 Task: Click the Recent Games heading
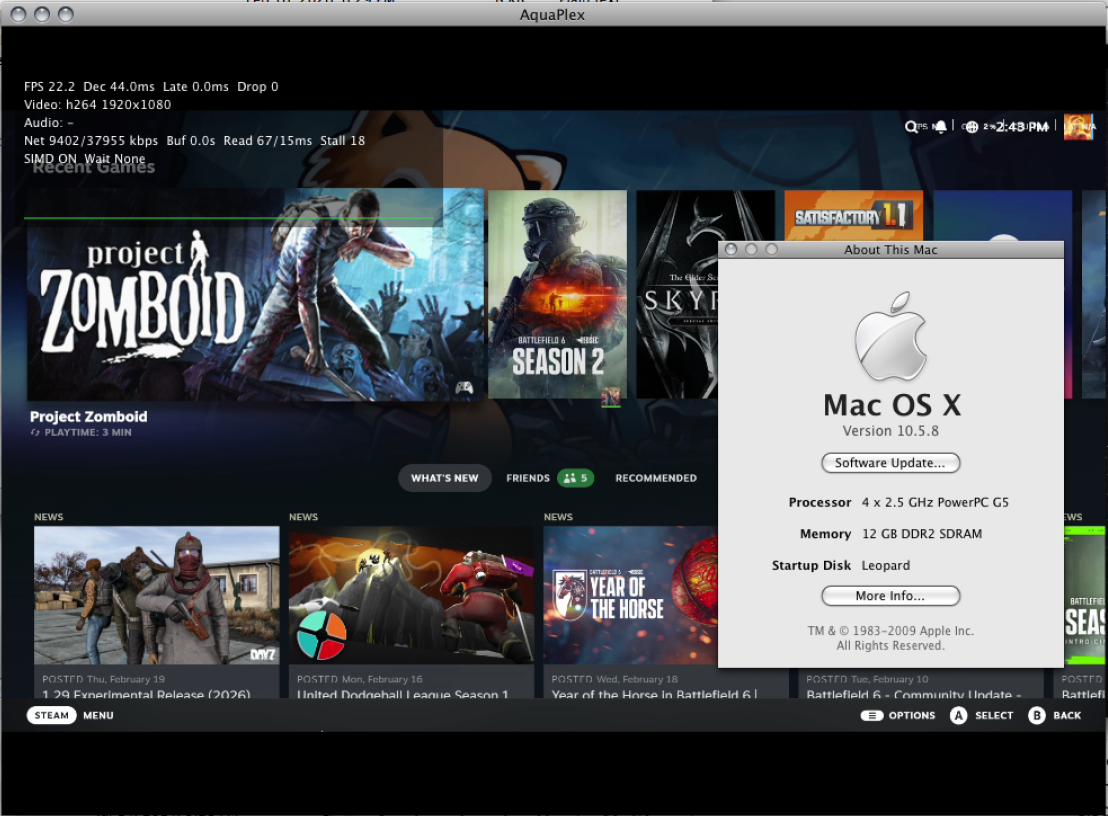(x=93, y=167)
